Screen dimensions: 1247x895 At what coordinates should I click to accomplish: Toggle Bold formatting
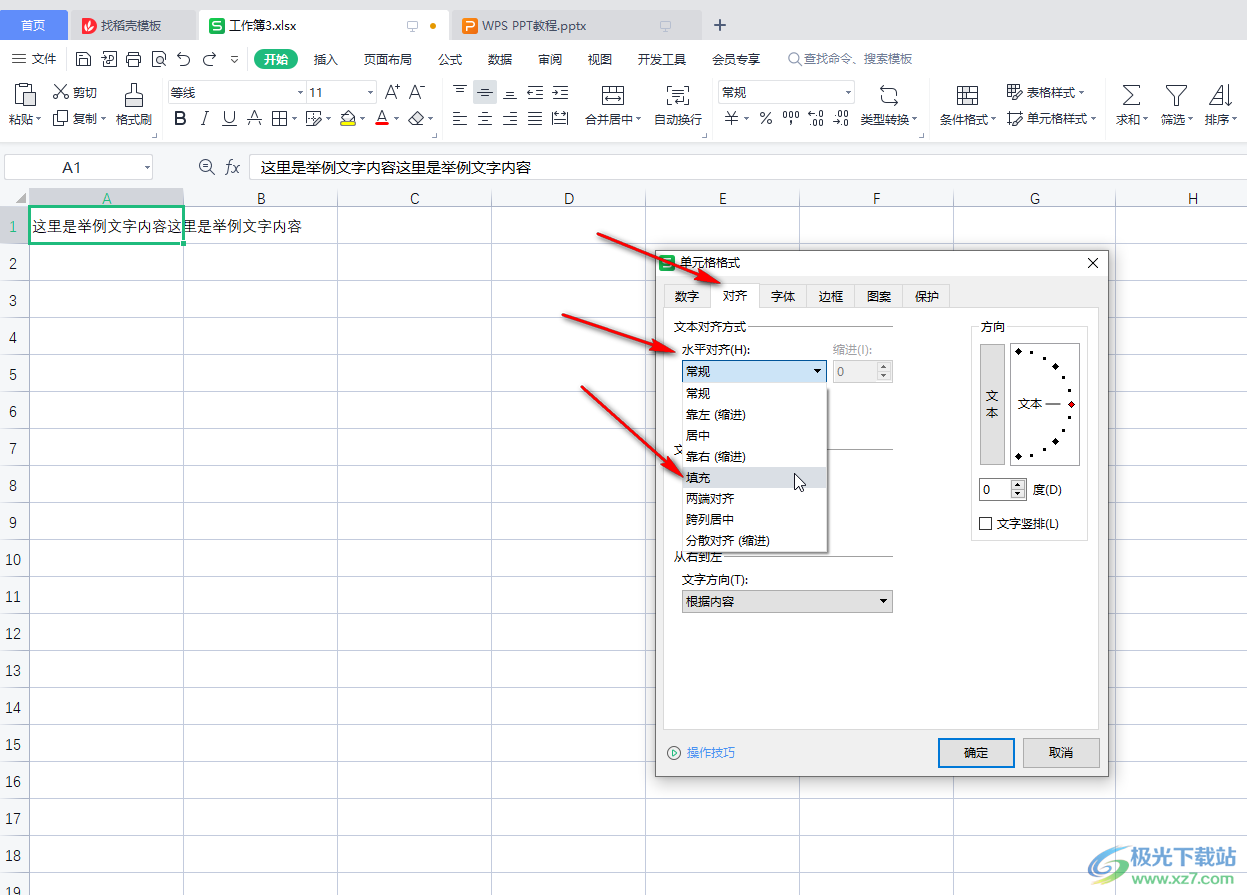click(180, 119)
